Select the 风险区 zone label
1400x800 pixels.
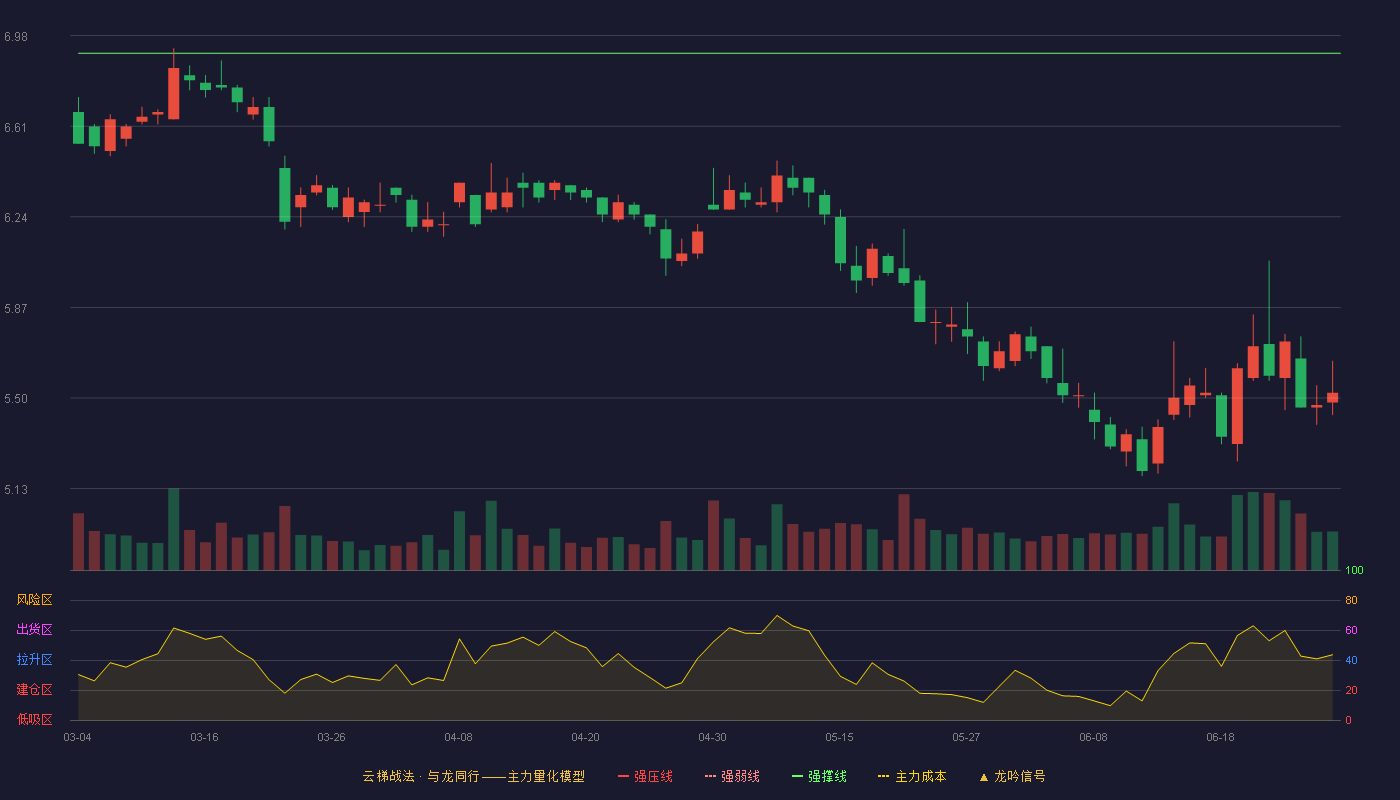coord(34,600)
